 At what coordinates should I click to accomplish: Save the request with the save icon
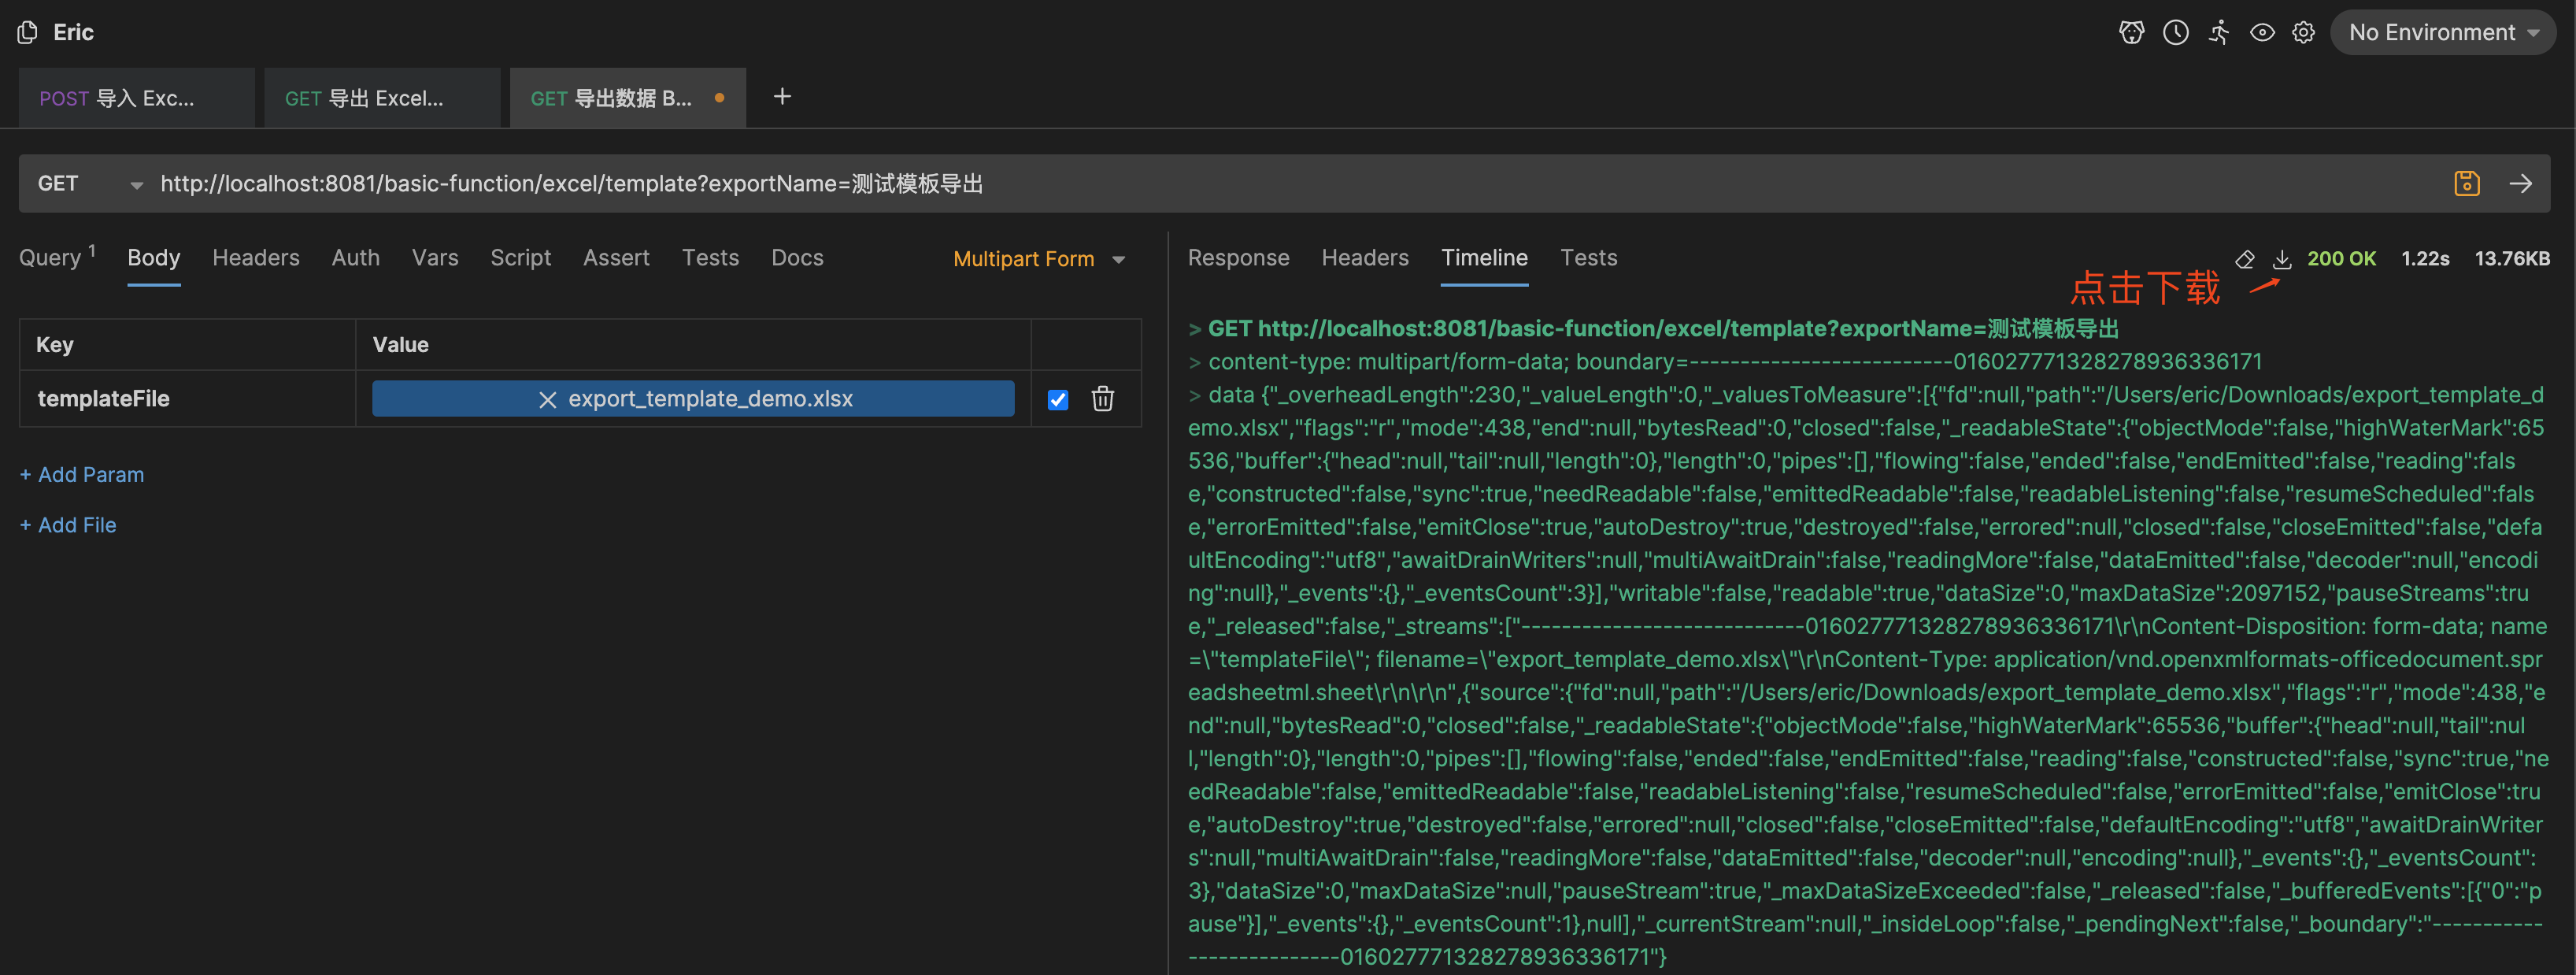(2467, 184)
